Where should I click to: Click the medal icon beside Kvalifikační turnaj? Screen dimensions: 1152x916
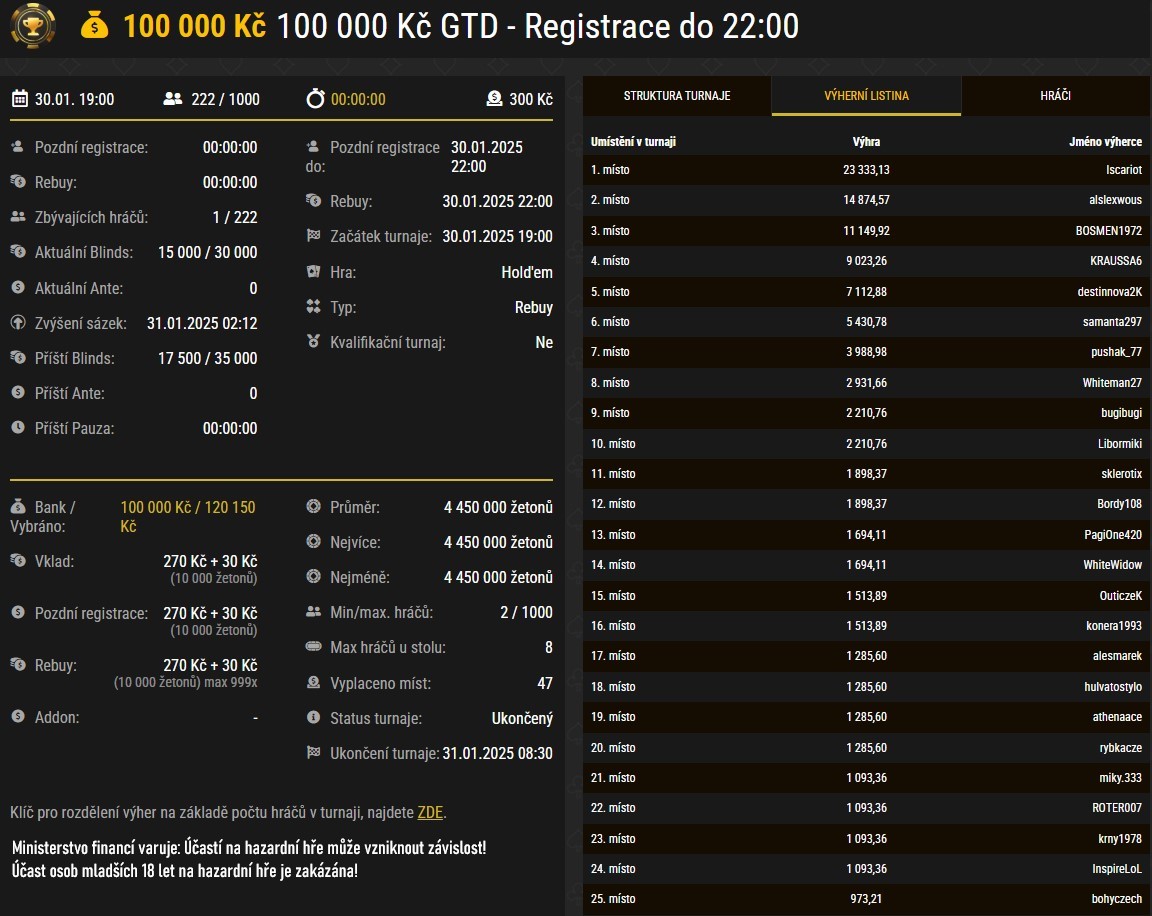313,342
